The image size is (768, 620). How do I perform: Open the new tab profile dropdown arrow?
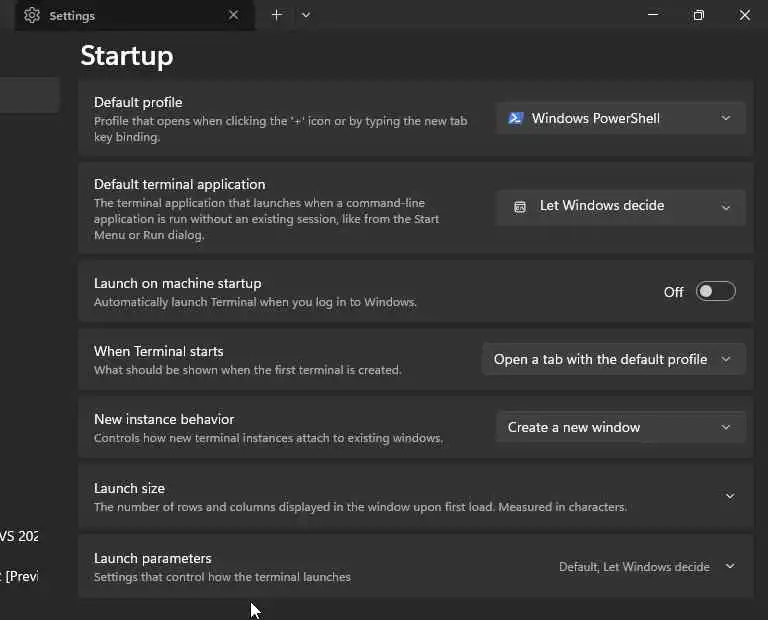click(306, 15)
